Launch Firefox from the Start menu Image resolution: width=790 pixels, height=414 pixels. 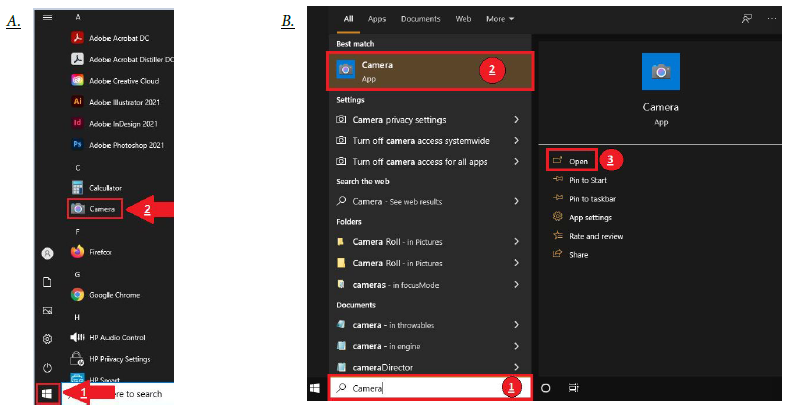102,251
